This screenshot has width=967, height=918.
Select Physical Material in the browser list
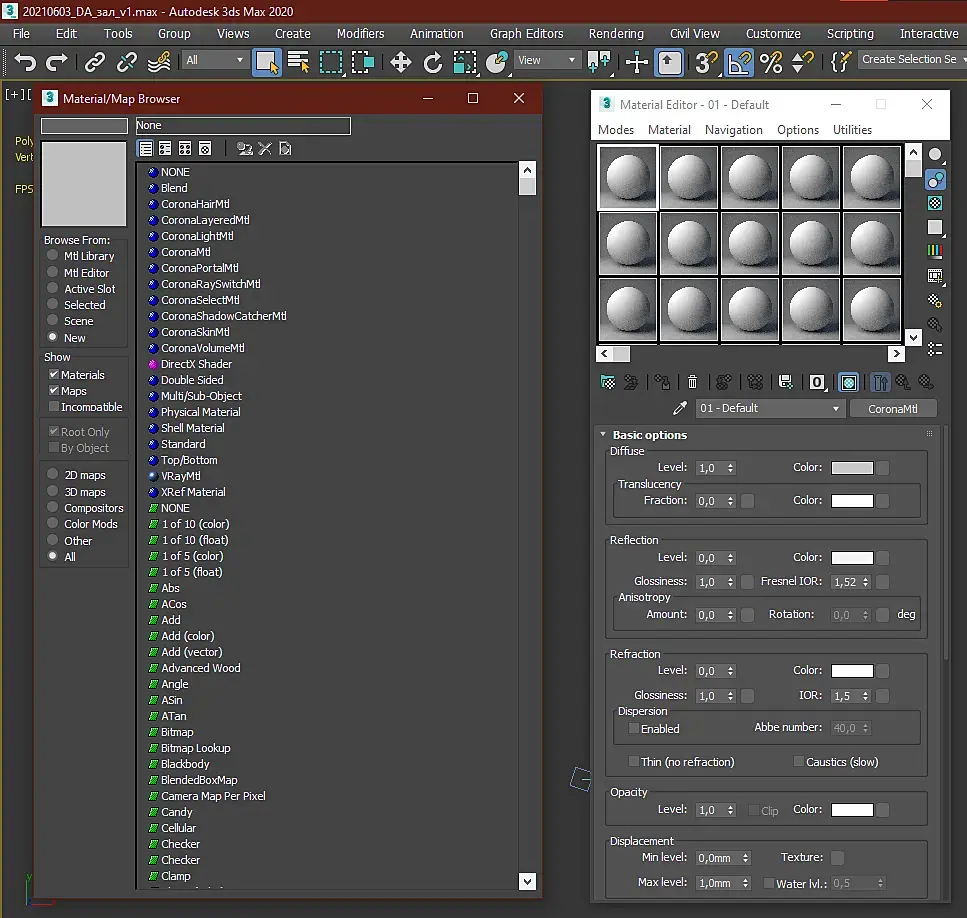[200, 412]
